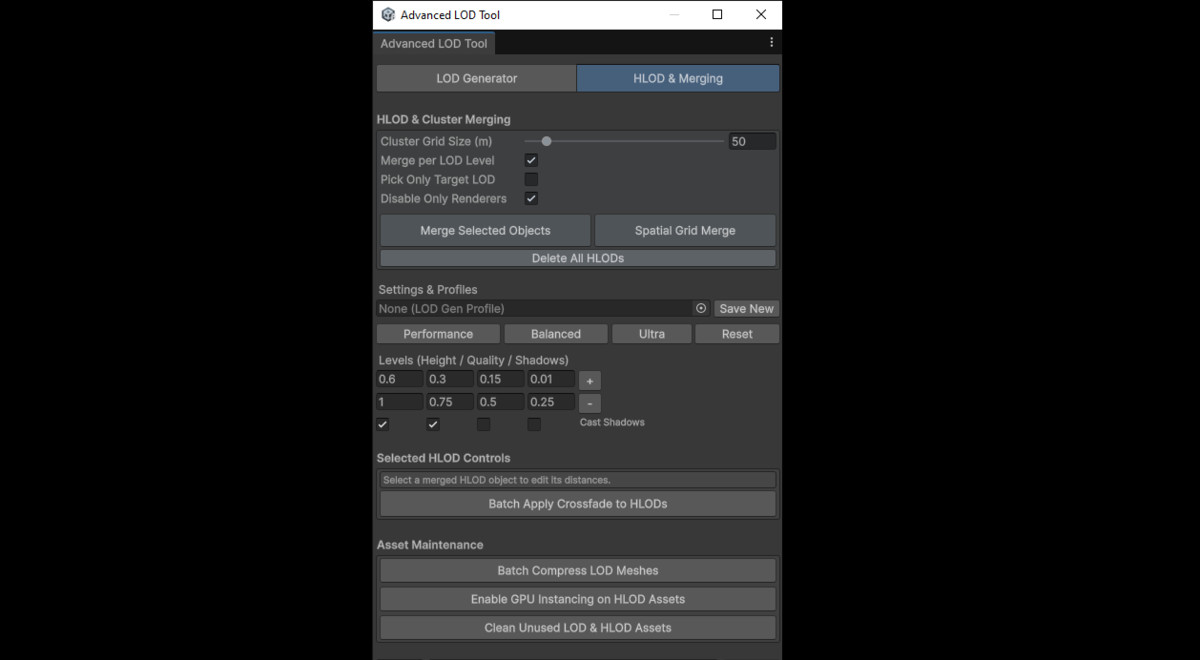
Task: Click the cube icon in the window title bar
Action: coord(388,14)
